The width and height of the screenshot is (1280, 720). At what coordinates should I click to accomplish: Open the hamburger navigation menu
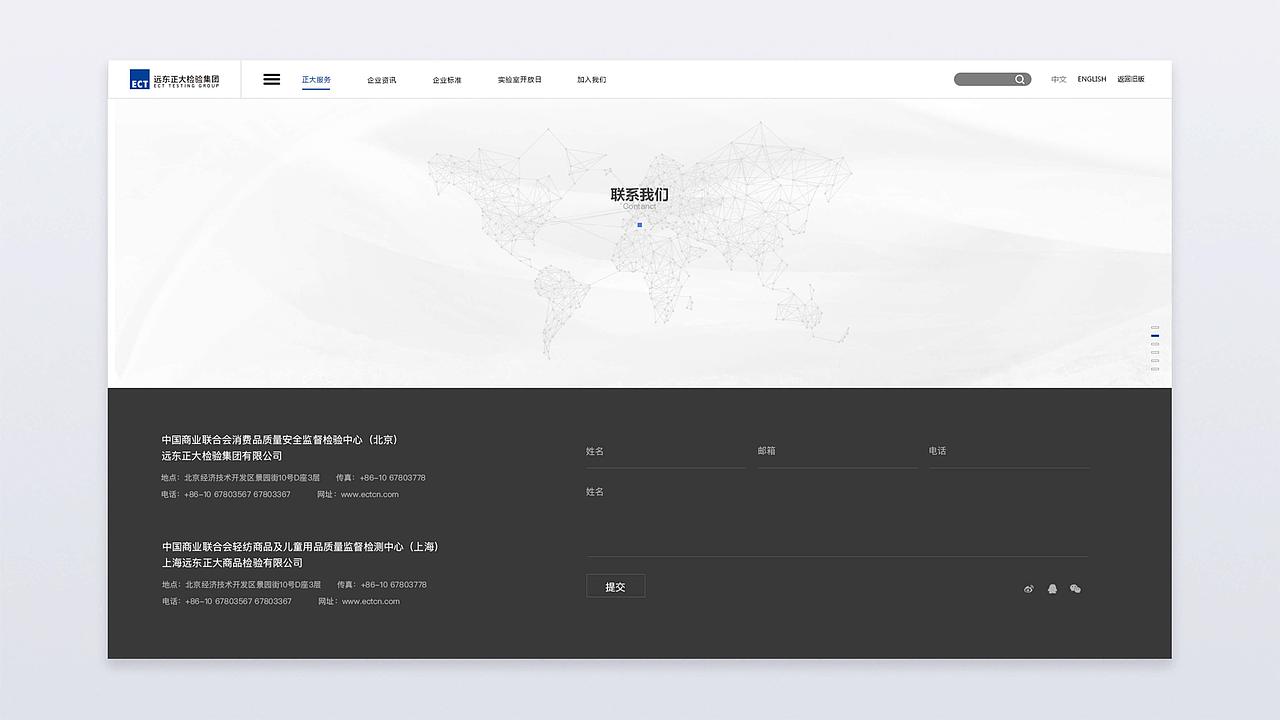[x=271, y=79]
